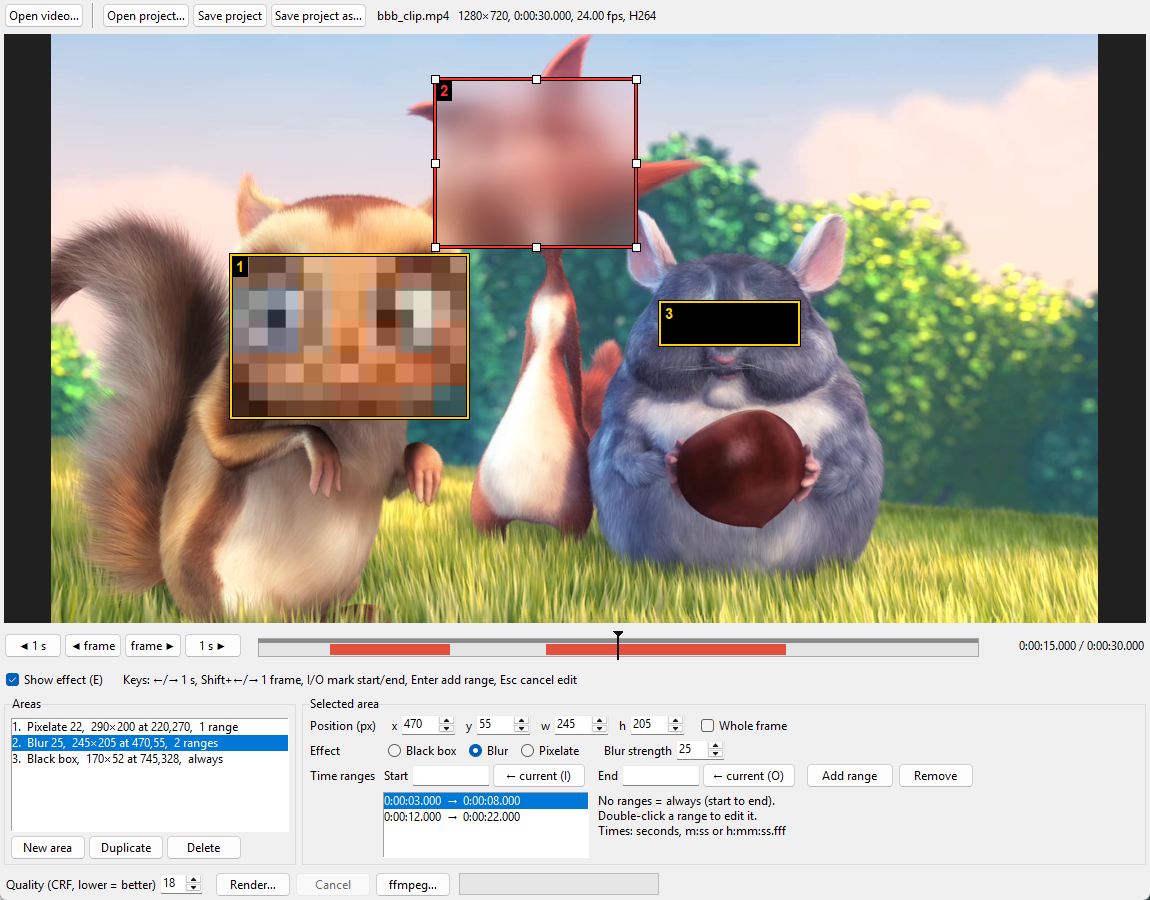Select range 0:00:12.000 to 0:00:22.000
This screenshot has height=900, width=1150.
[x=486, y=817]
